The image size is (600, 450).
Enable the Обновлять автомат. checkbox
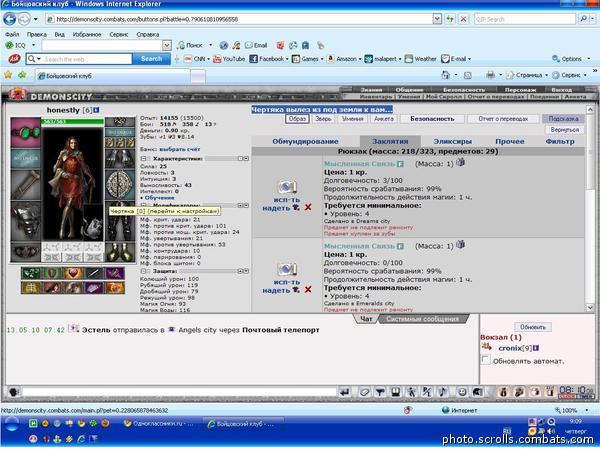tap(486, 360)
